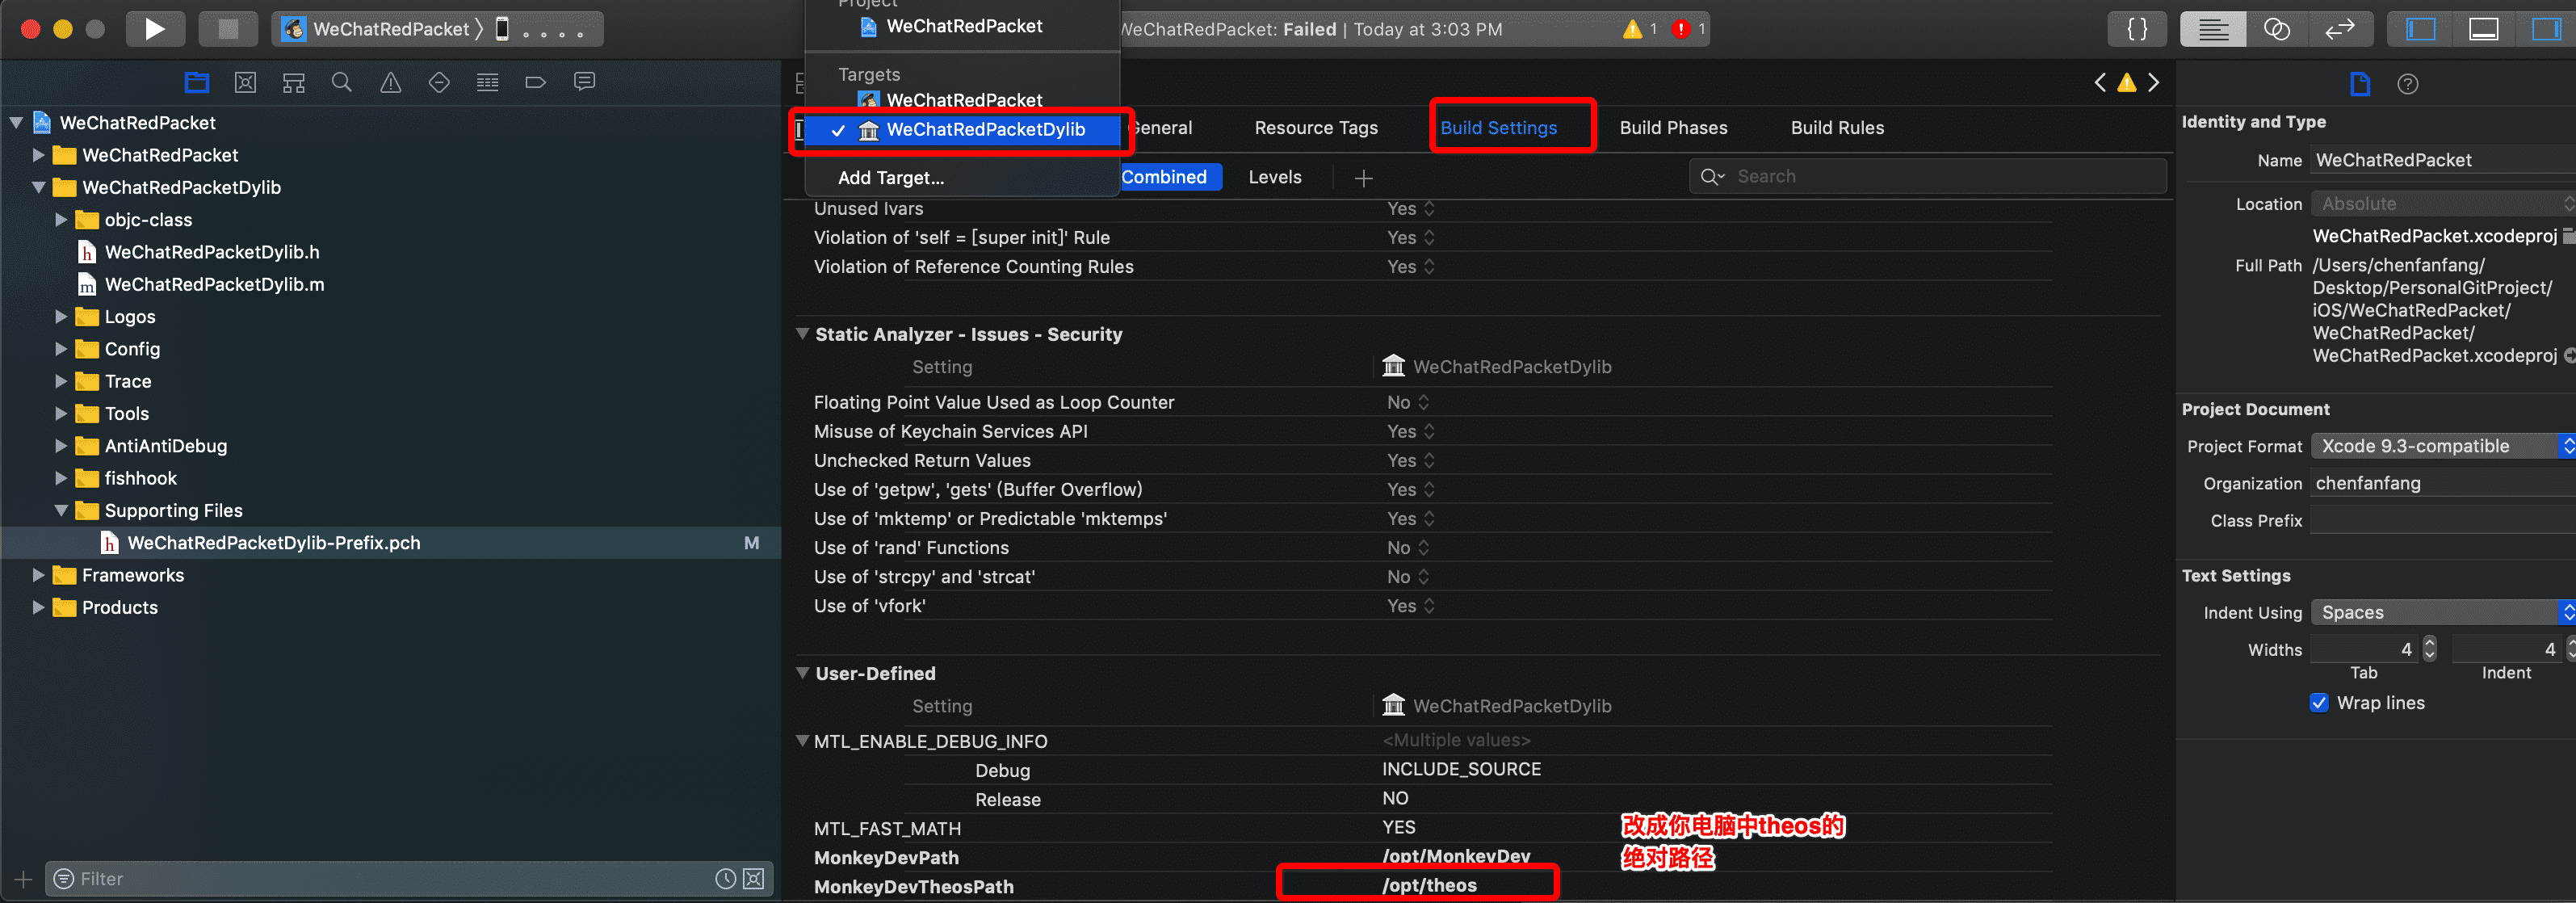
Task: Click the Tab width stepper
Action: (2429, 649)
